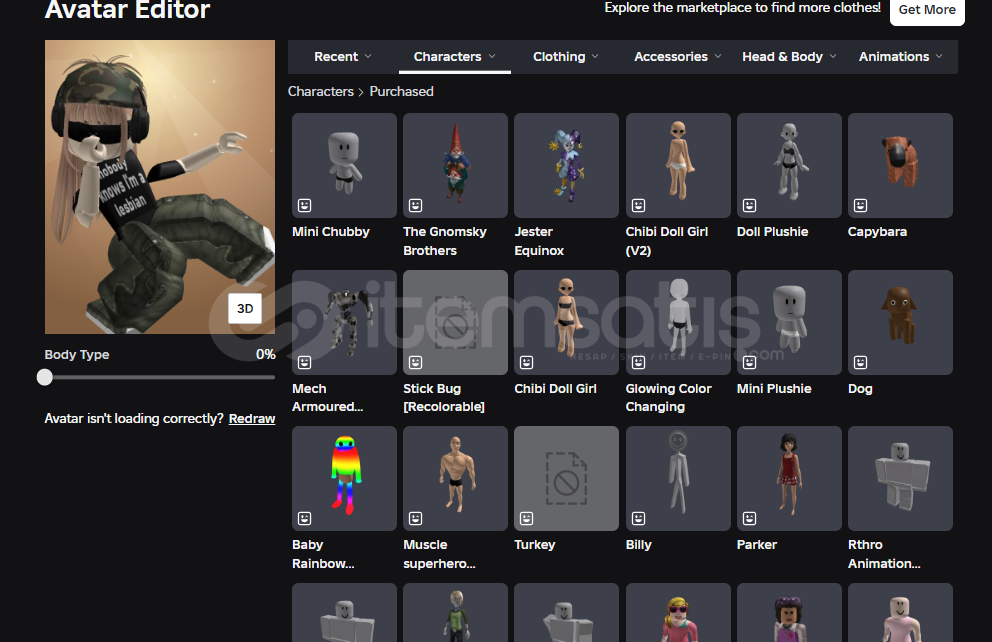Click the avatar preview image

point(160,187)
